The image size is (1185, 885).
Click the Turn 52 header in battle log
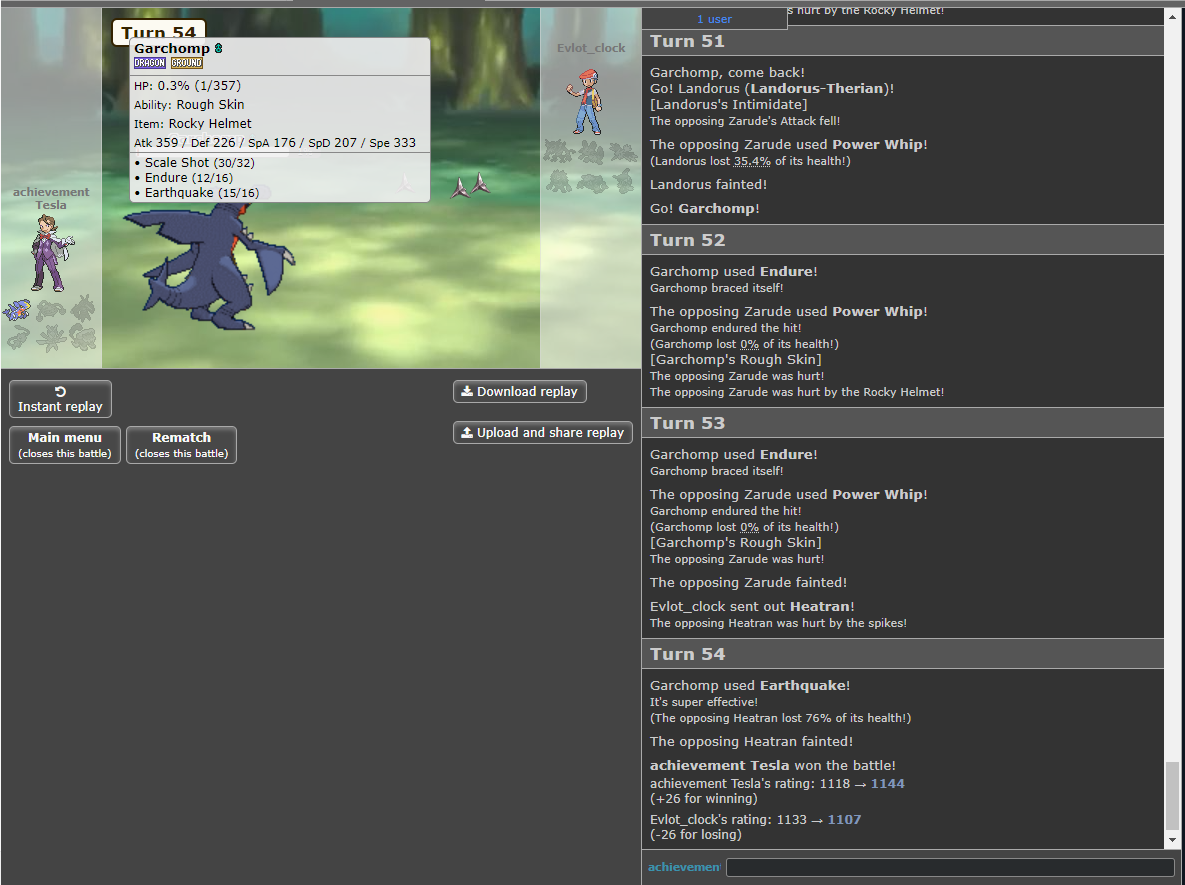[902, 240]
